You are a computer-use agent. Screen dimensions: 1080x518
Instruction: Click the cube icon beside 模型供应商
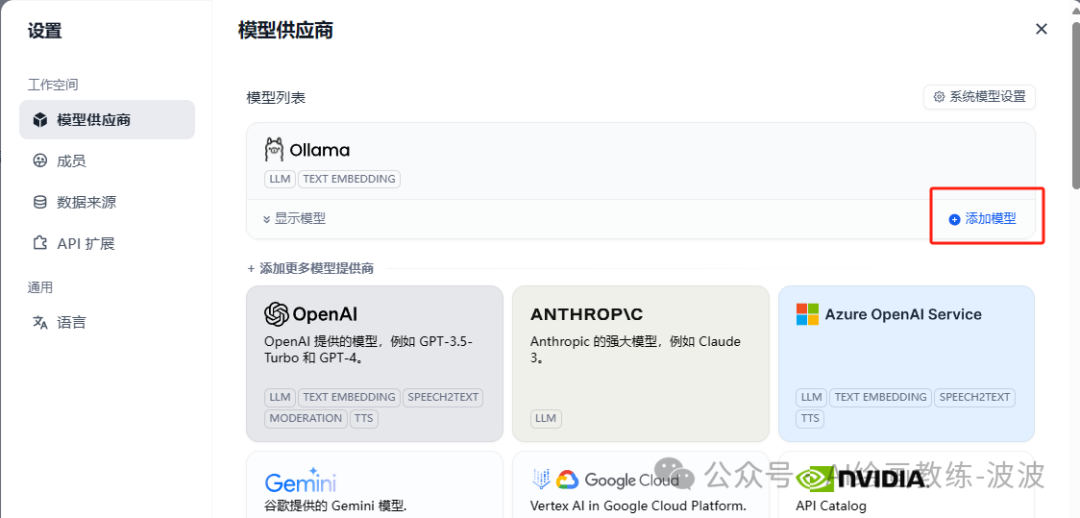[x=40, y=120]
